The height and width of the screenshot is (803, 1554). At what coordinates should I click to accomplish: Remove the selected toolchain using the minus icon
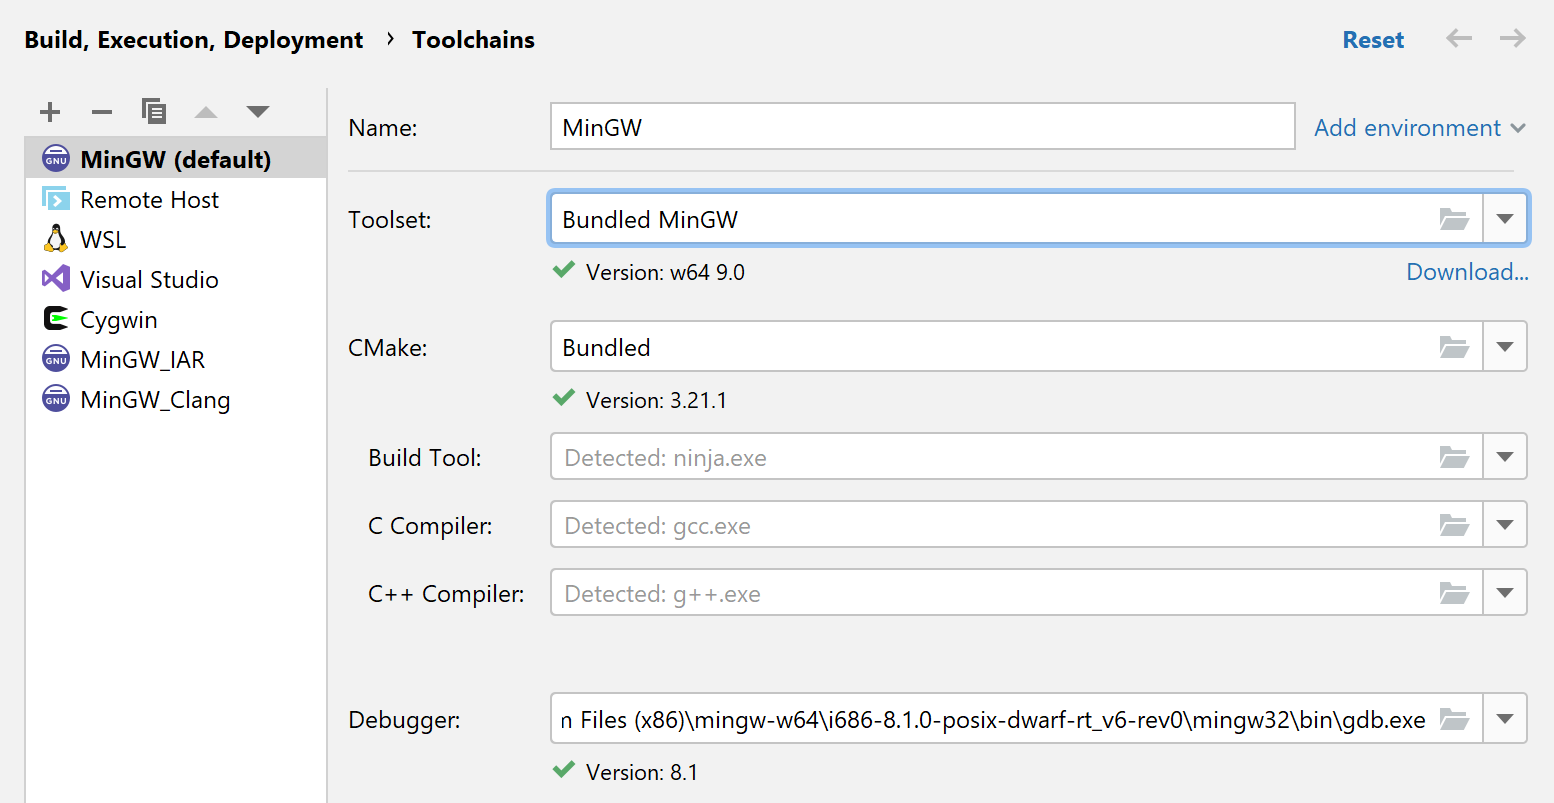(101, 112)
